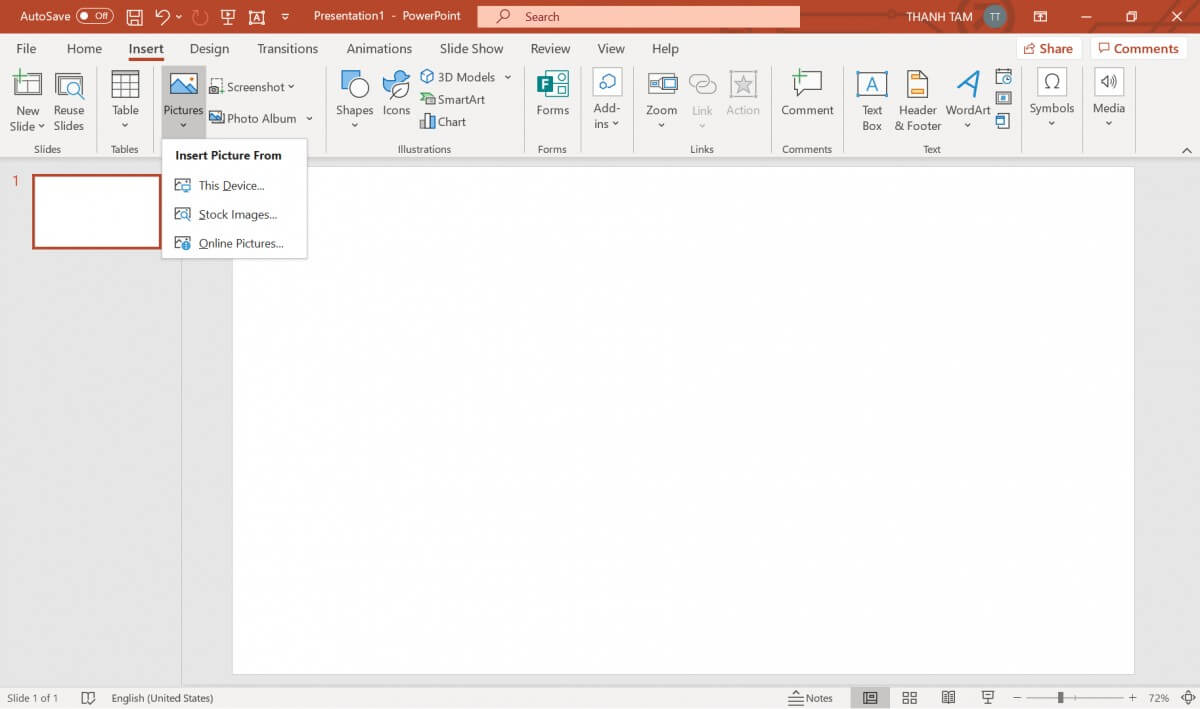Select Stock Images... option
Viewport: 1200px width, 709px height.
237,215
